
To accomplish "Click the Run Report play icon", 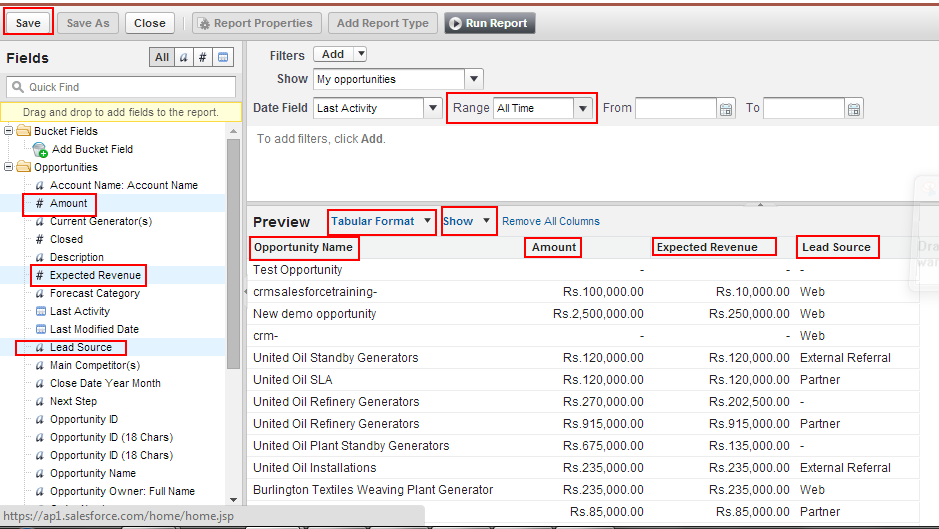I will (454, 23).
